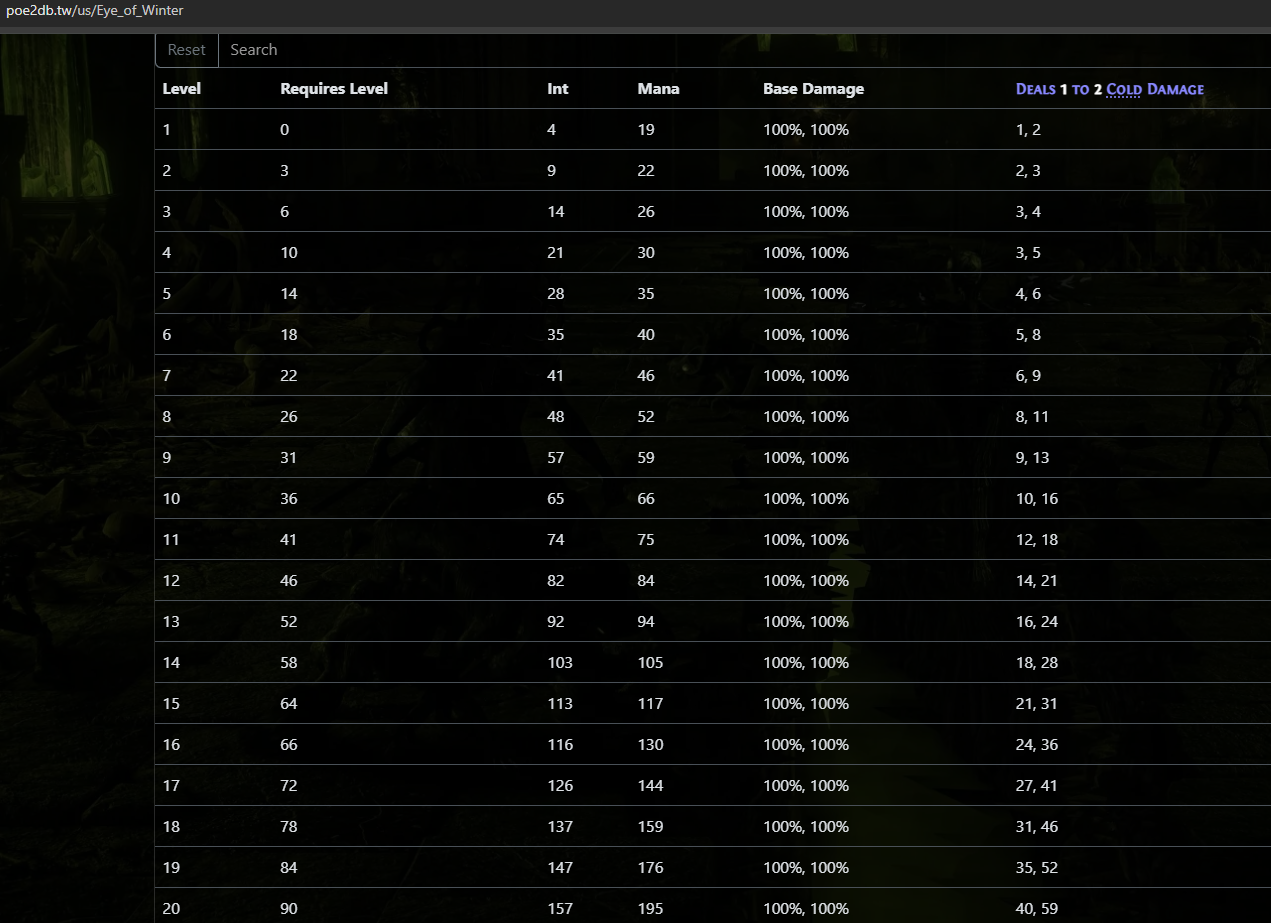Image resolution: width=1271 pixels, height=923 pixels.
Task: Sort by the Mana column header
Action: (658, 89)
